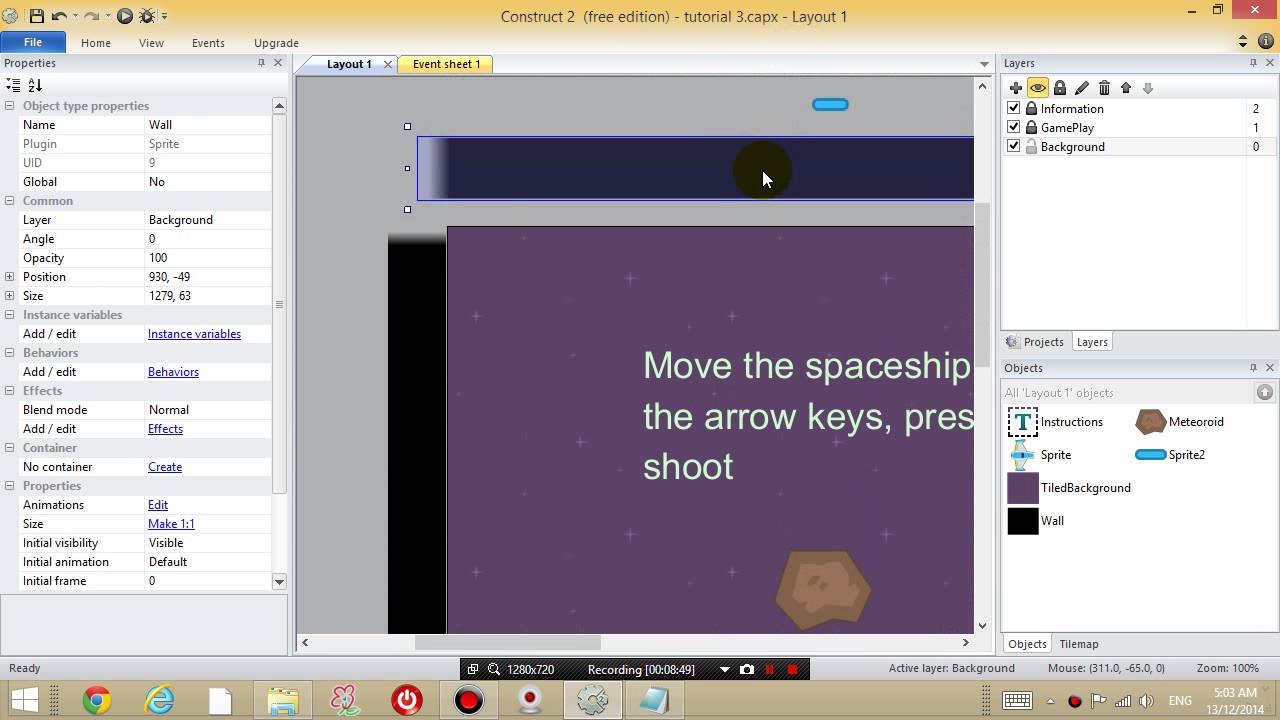This screenshot has width=1280, height=720.
Task: Switch to the Tilemap panel tab
Action: coord(1079,644)
